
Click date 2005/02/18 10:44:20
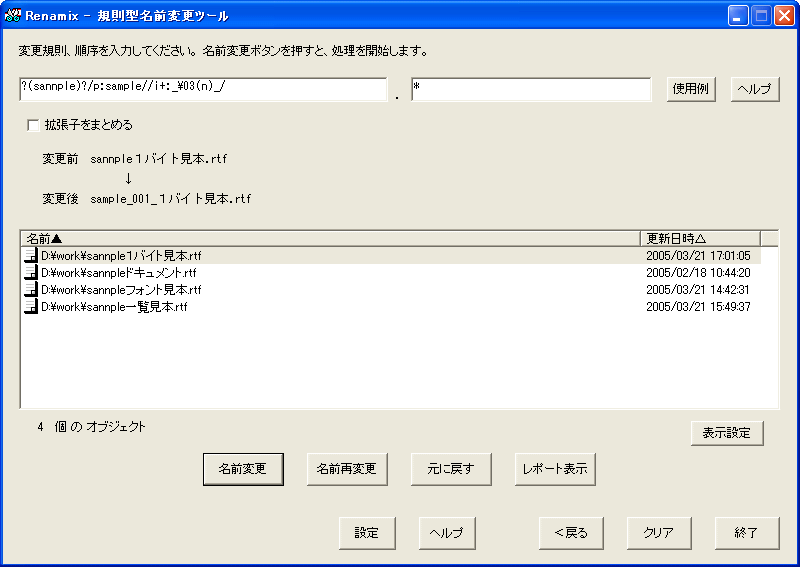click(698, 273)
